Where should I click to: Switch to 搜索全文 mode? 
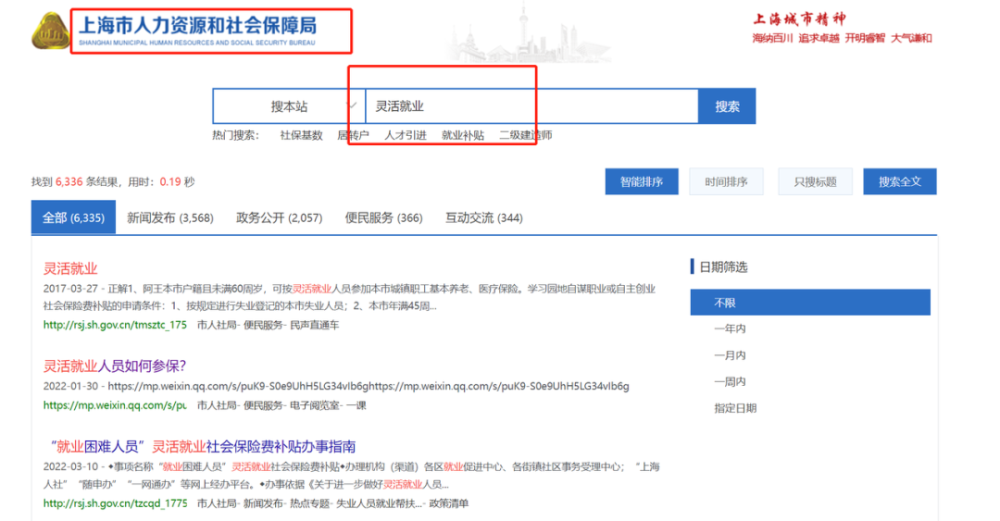[900, 182]
